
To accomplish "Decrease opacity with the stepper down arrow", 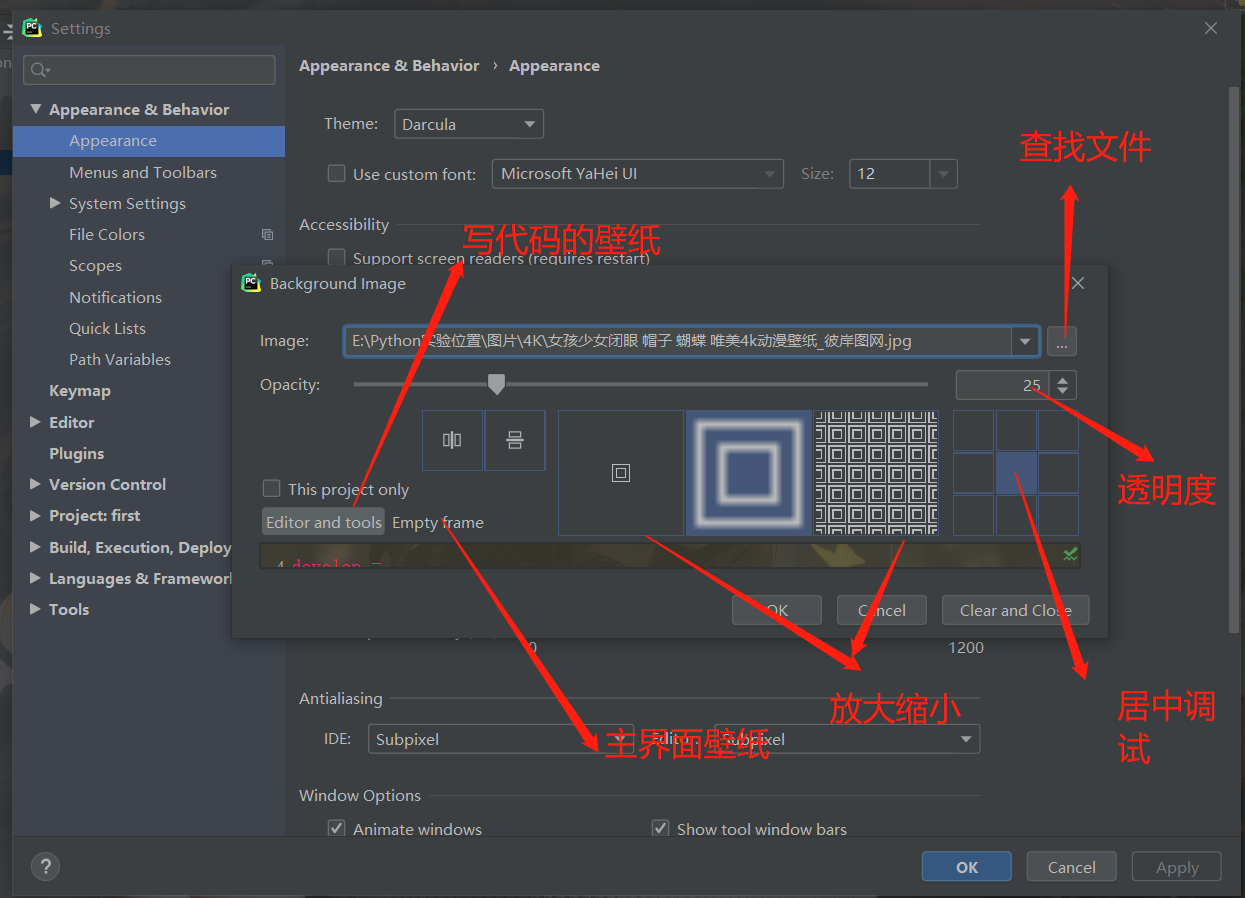I will 1065,391.
